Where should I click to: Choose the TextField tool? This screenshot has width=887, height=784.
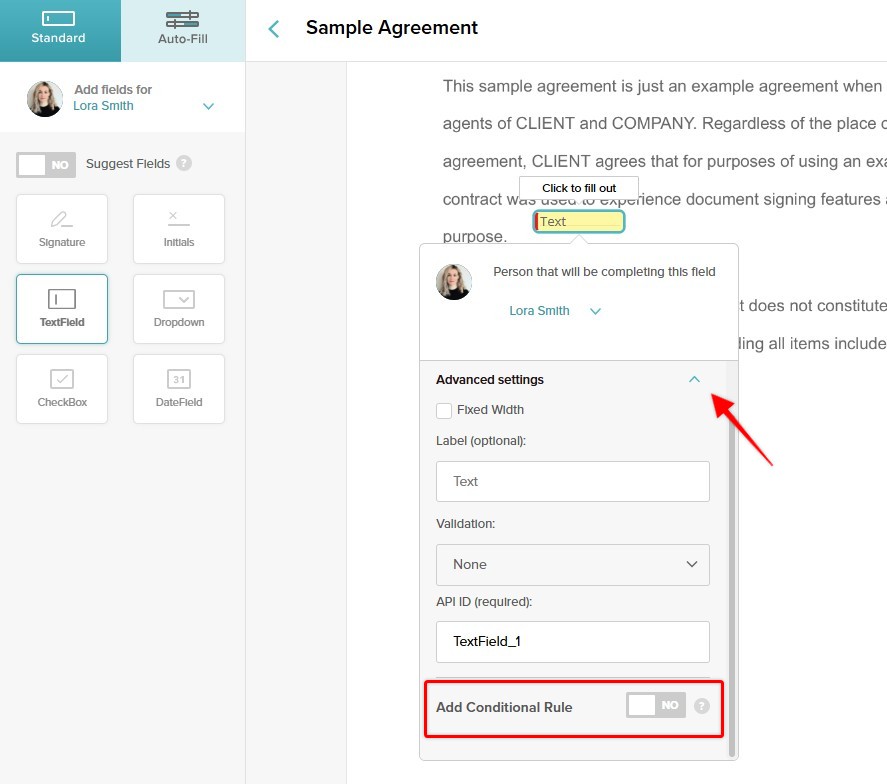(62, 309)
